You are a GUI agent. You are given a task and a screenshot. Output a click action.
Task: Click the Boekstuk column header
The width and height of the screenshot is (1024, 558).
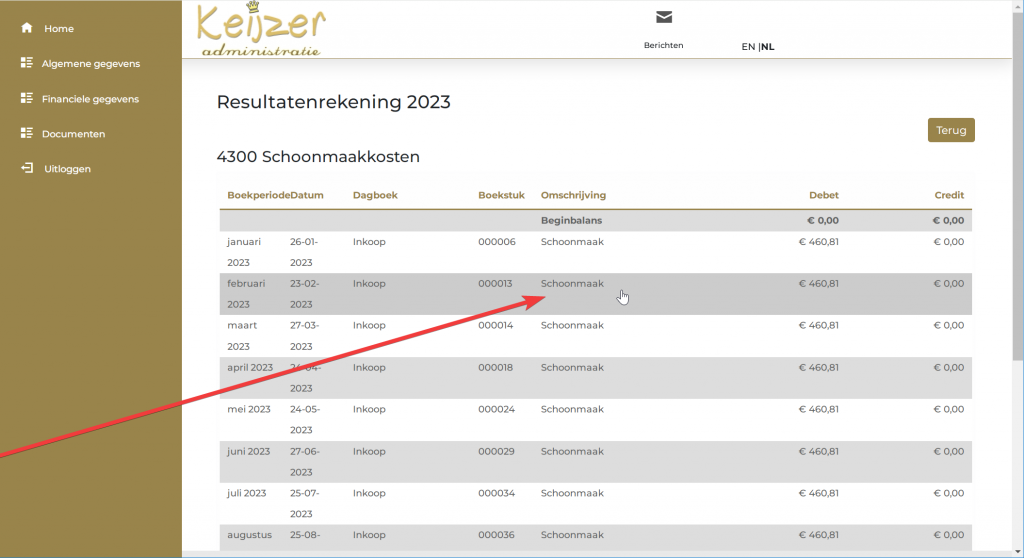(x=501, y=195)
